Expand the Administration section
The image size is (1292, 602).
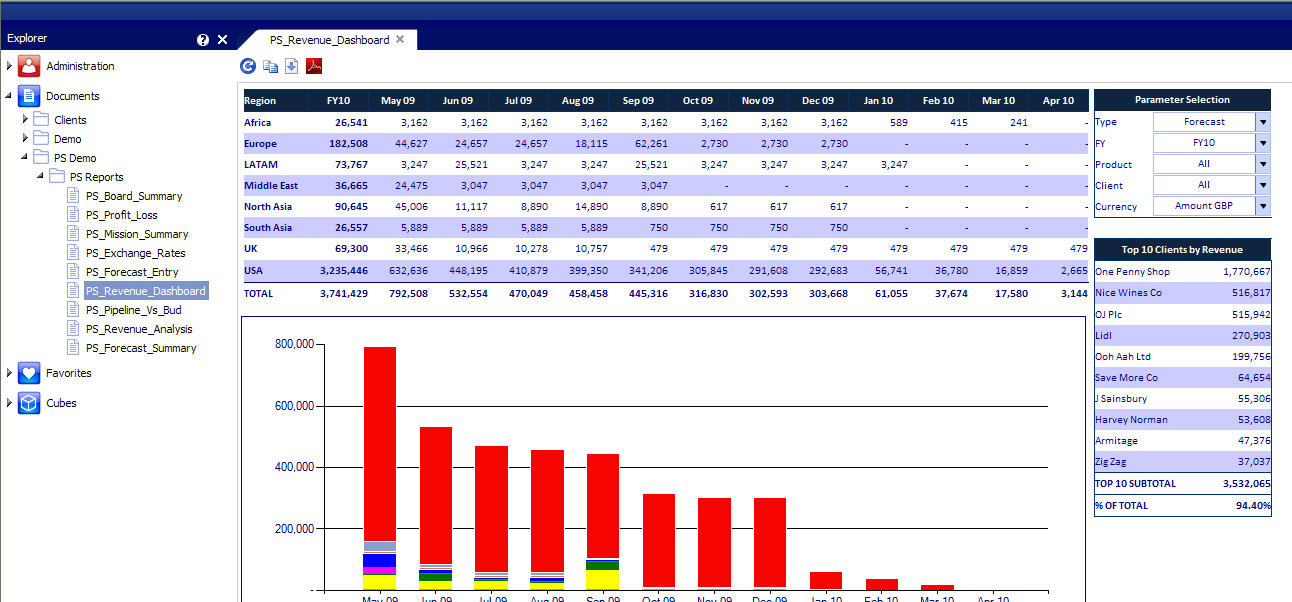pos(9,66)
